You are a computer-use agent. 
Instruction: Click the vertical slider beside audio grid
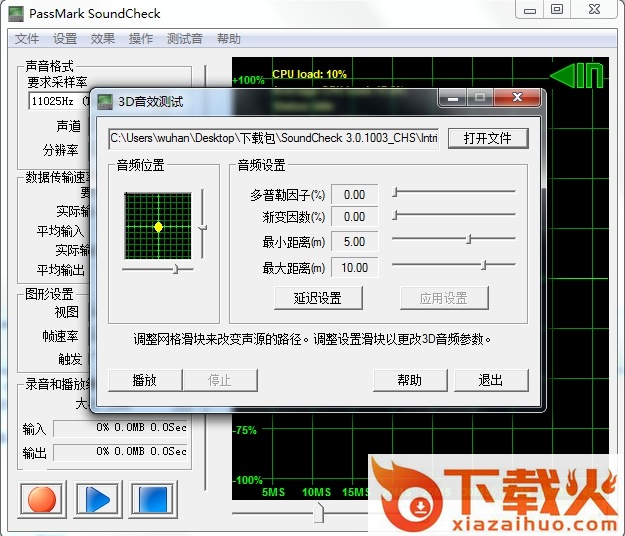point(203,228)
